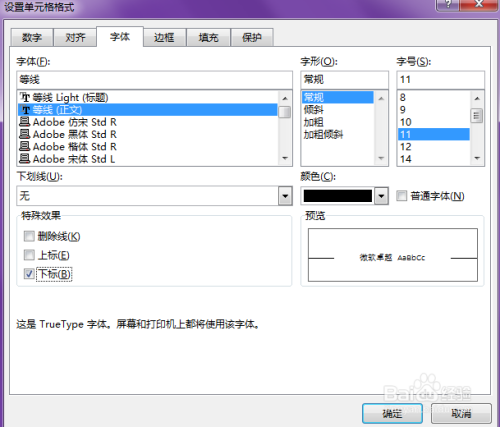The height and width of the screenshot is (427, 500).
Task: Click size list scroll down arrow
Action: pos(477,158)
